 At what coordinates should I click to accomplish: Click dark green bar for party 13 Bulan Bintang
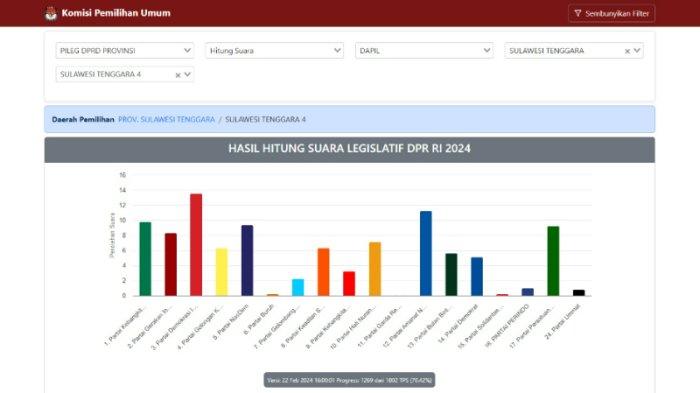(451, 275)
